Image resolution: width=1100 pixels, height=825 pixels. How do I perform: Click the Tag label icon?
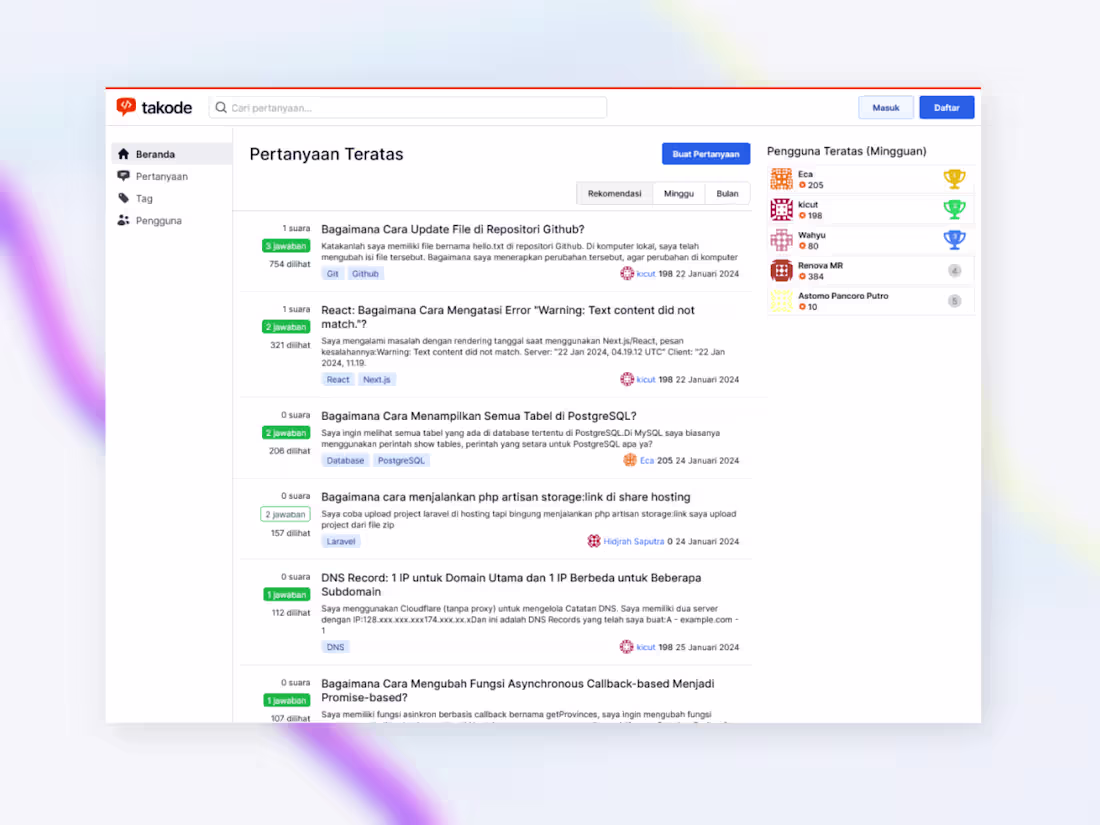point(123,198)
